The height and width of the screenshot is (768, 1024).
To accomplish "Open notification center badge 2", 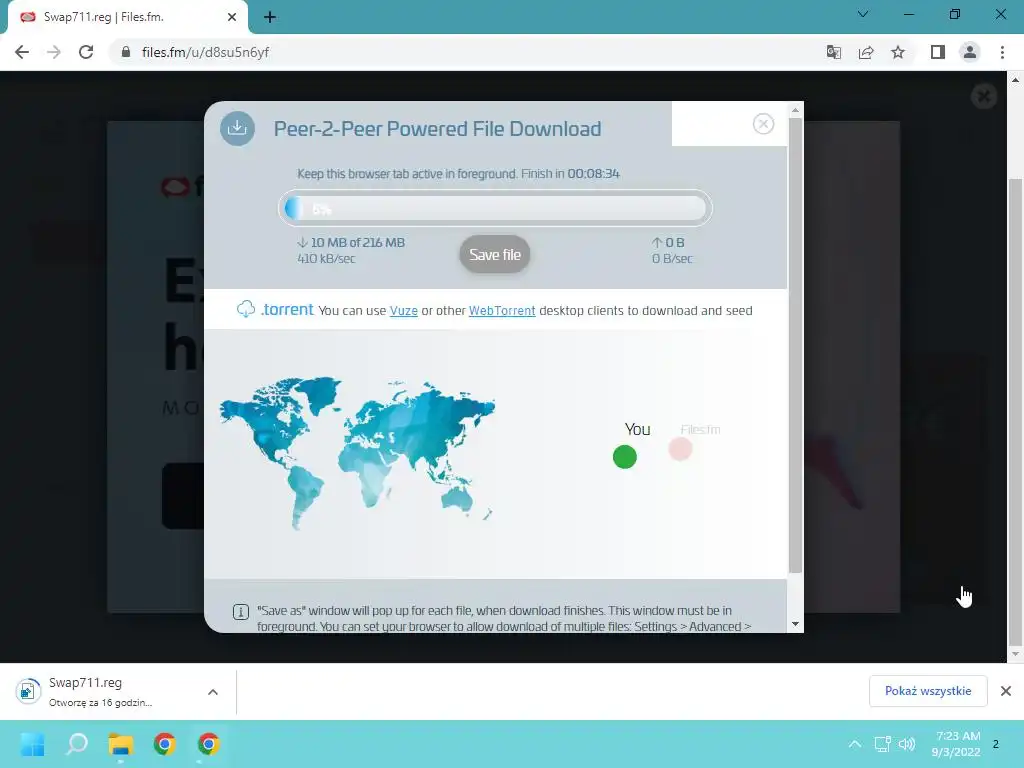I will [996, 744].
